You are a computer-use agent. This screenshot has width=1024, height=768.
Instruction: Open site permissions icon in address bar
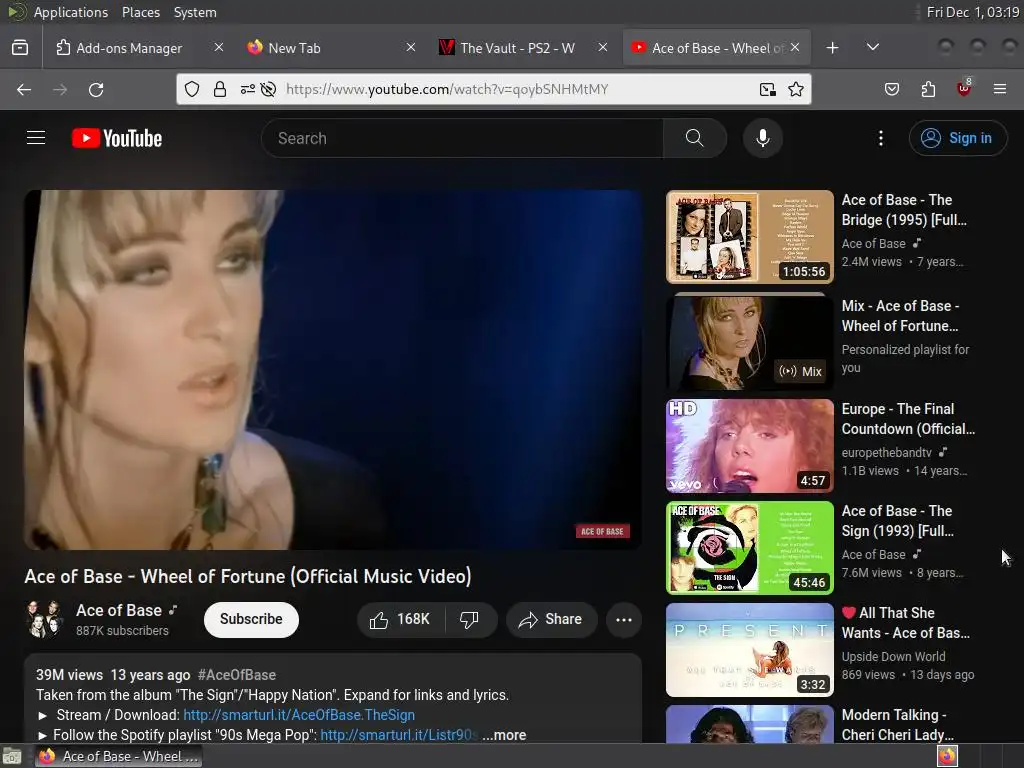(248, 89)
